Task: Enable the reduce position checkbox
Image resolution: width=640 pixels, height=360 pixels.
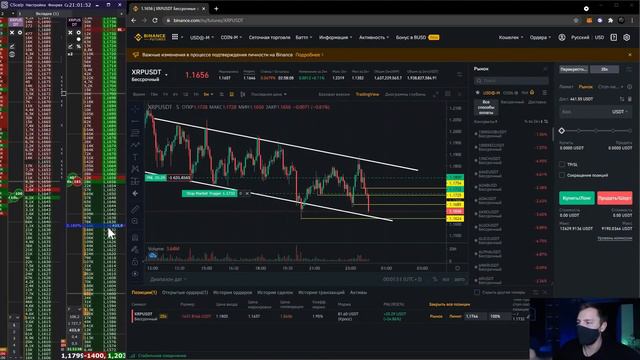Action: point(562,175)
